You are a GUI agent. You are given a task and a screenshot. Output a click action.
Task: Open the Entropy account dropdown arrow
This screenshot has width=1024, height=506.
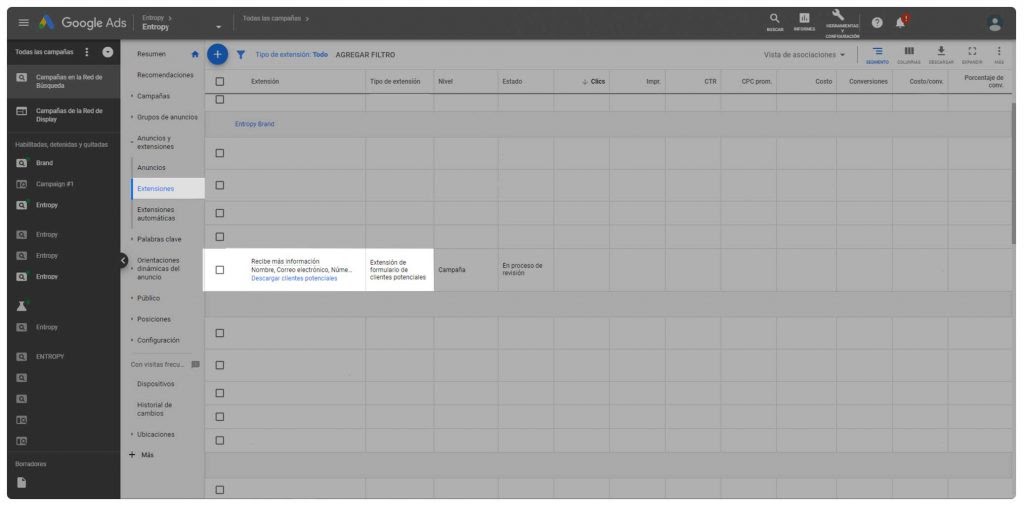click(219, 27)
